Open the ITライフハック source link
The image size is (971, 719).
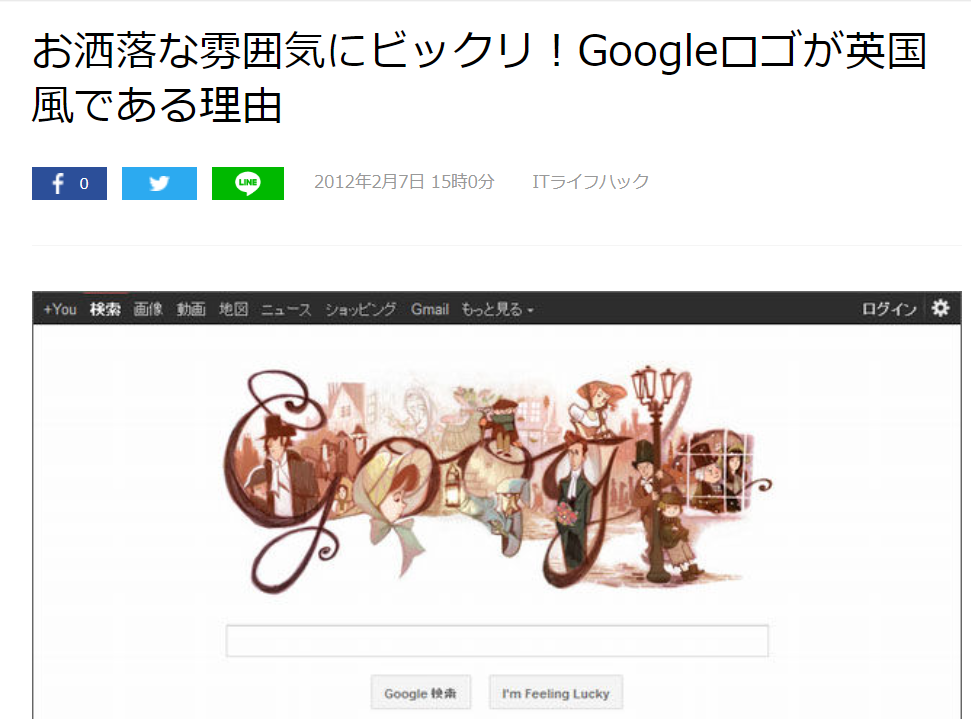coord(591,181)
